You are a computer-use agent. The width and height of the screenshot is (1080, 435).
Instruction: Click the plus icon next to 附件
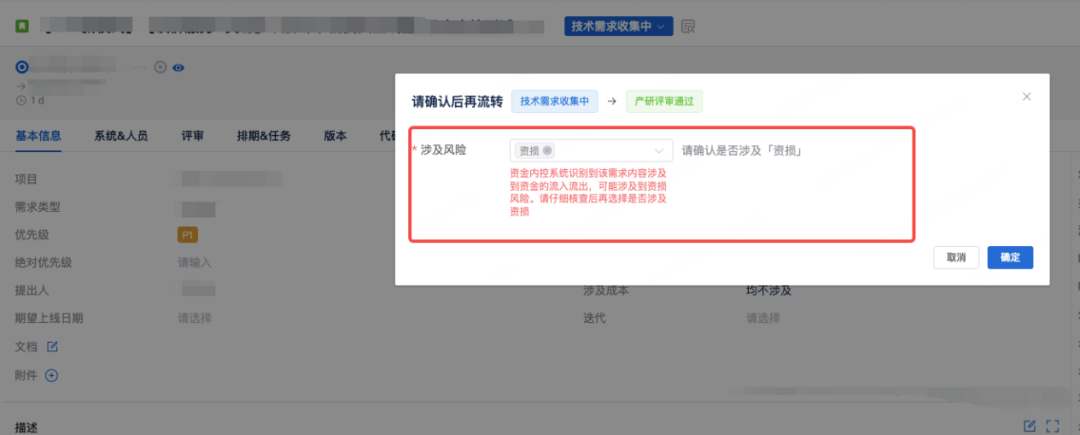(x=52, y=375)
